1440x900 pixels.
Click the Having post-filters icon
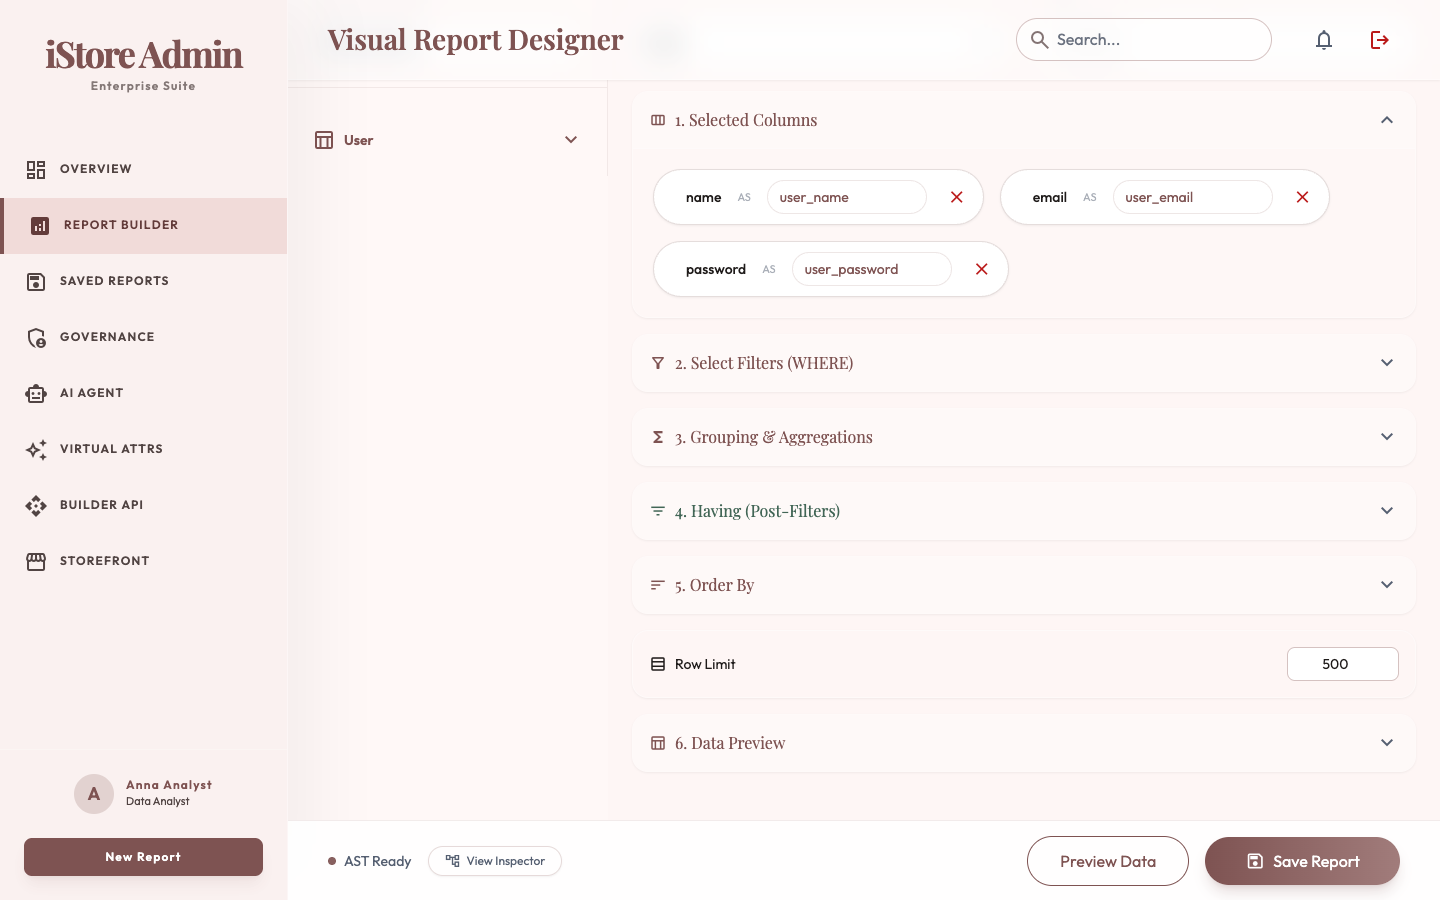(658, 511)
